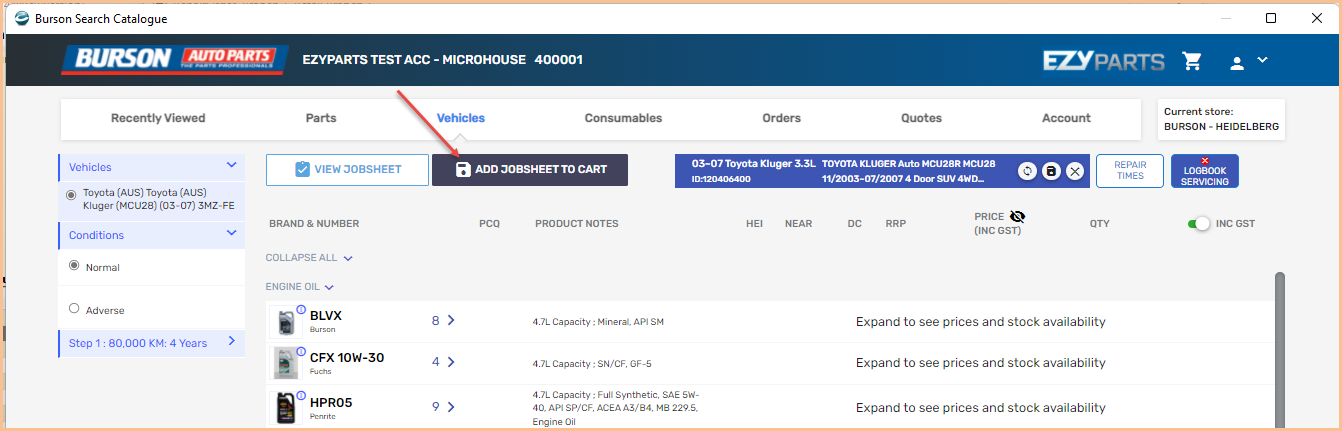This screenshot has width=1342, height=431.
Task: Click BLVX product thumbnail image
Action: [285, 322]
